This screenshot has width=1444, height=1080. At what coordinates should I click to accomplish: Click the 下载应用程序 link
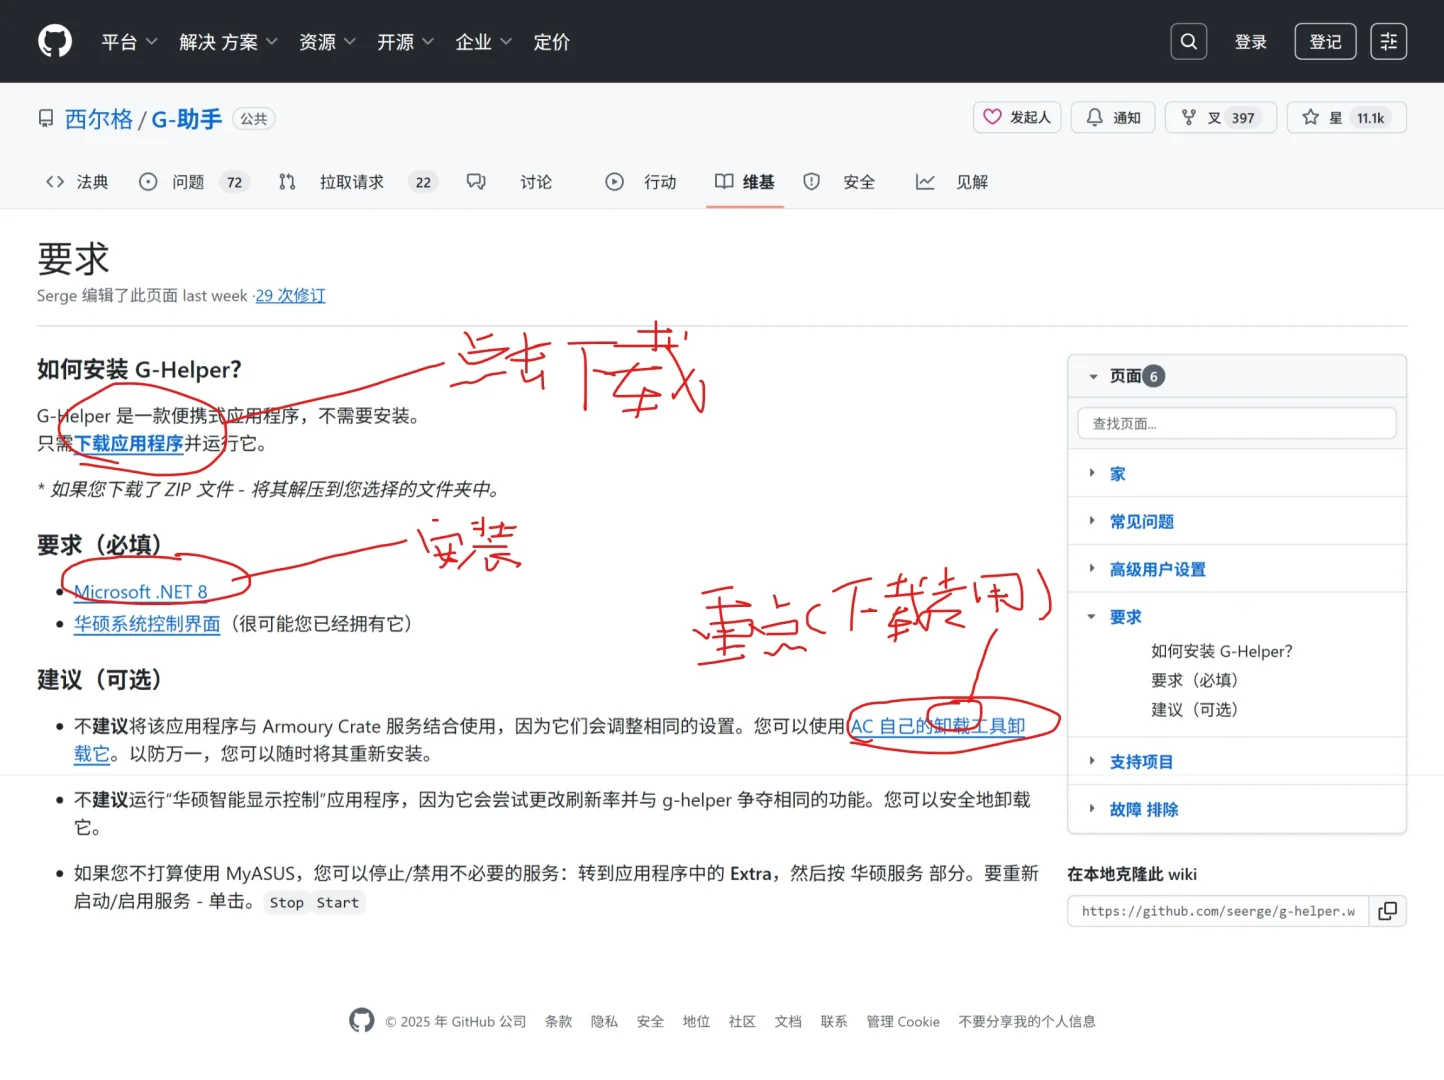131,443
